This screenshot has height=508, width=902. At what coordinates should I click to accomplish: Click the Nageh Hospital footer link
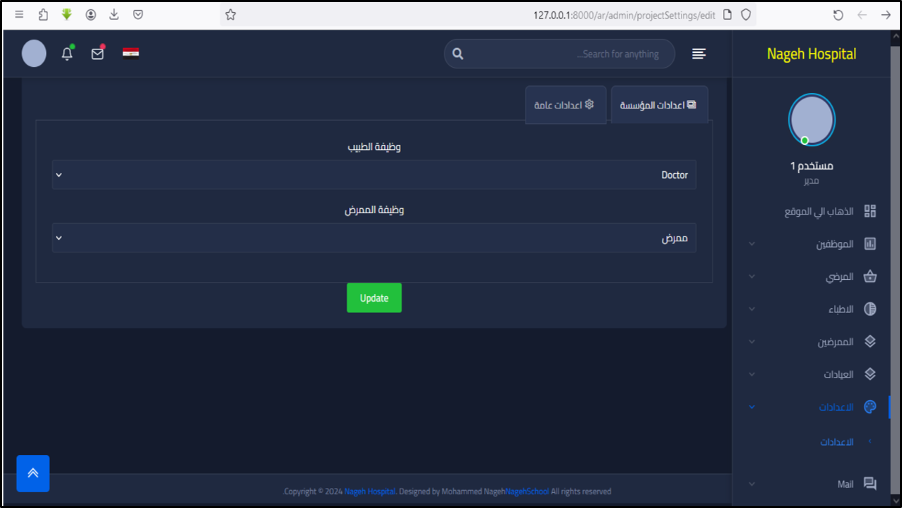(369, 492)
